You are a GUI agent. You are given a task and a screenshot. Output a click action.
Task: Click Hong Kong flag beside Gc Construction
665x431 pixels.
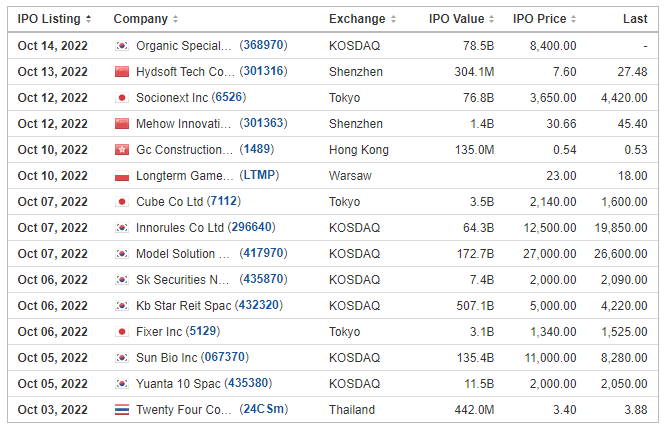tap(122, 149)
